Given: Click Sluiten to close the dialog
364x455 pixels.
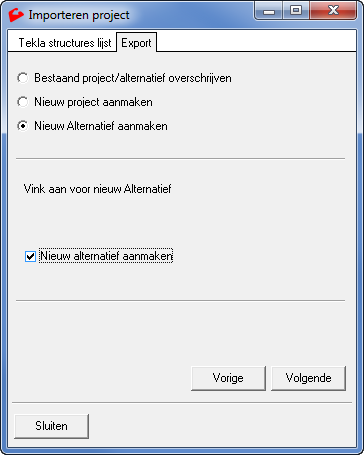Looking at the screenshot, I should pos(52,426).
